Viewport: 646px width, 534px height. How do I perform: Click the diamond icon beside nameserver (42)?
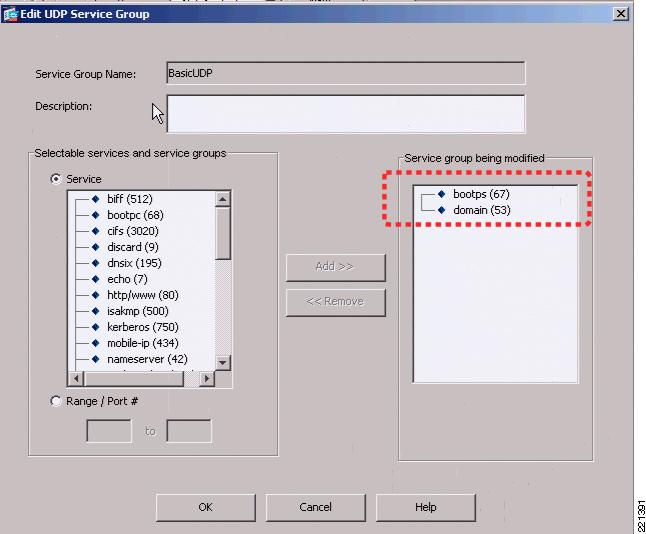[96, 359]
